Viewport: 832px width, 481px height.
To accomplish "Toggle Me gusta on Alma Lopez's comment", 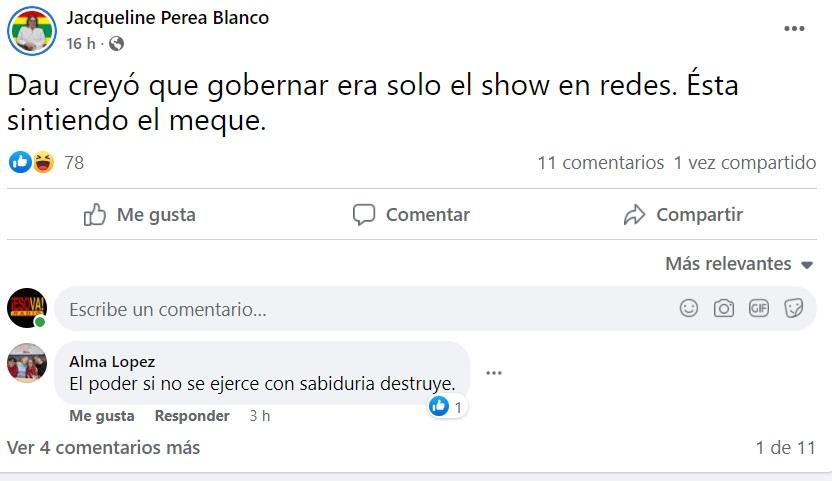I will click(101, 416).
